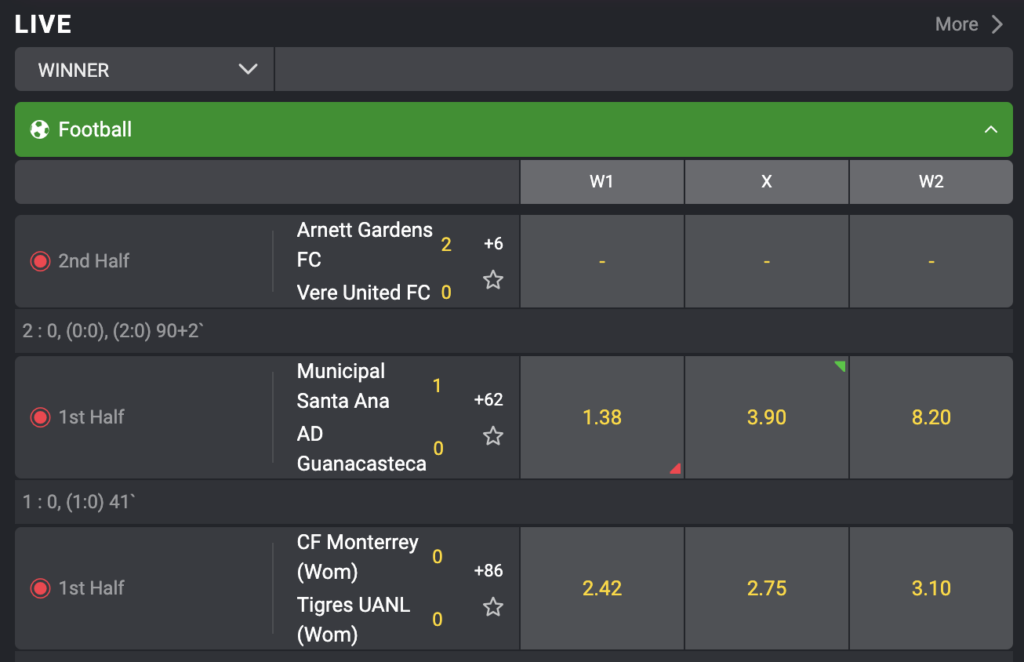Click the live indicator beside the 2nd Half match
The width and height of the screenshot is (1024, 662).
tap(40, 261)
